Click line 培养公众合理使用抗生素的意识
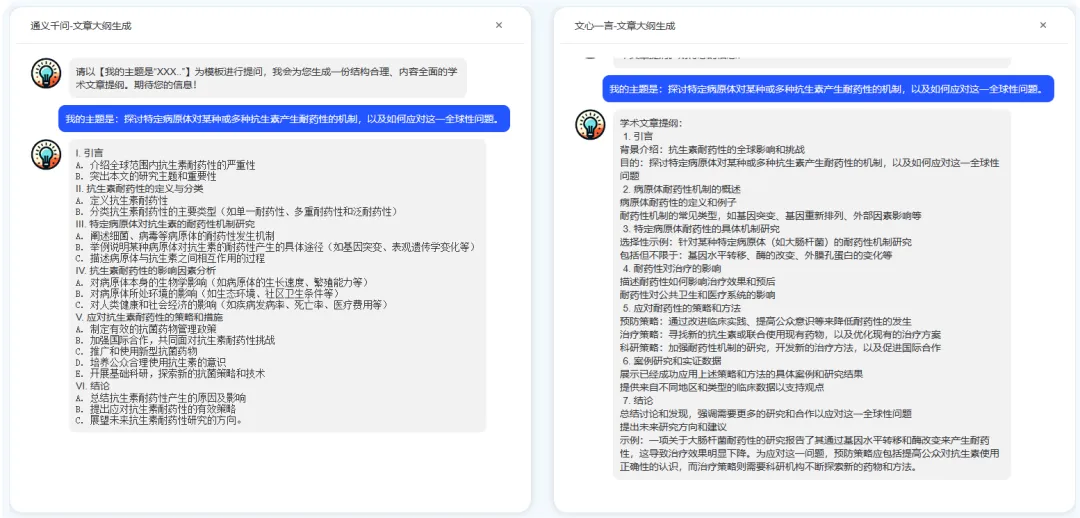 (x=151, y=364)
